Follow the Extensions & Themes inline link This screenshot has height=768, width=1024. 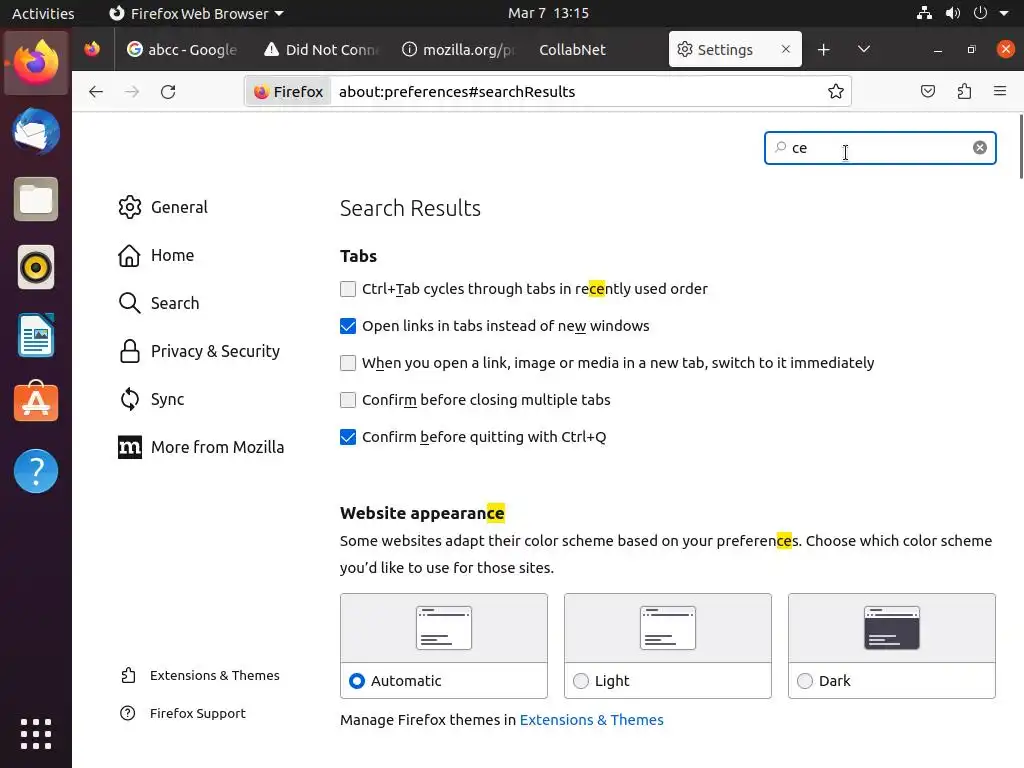point(591,720)
